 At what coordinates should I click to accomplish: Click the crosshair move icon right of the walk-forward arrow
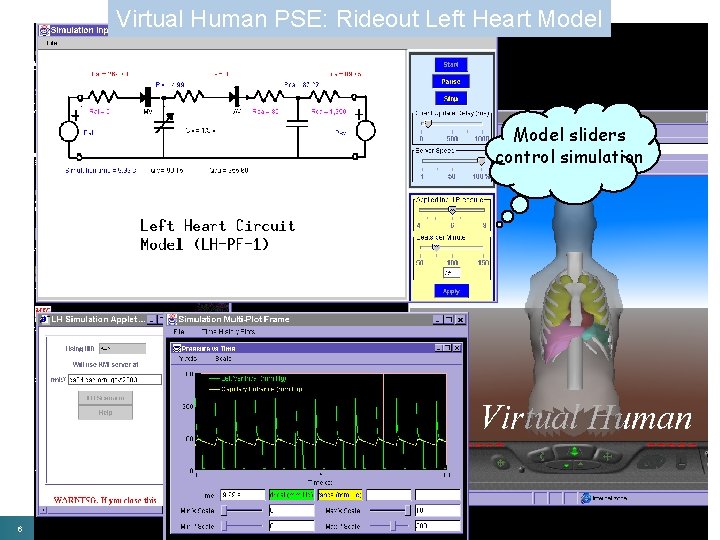tap(608, 456)
